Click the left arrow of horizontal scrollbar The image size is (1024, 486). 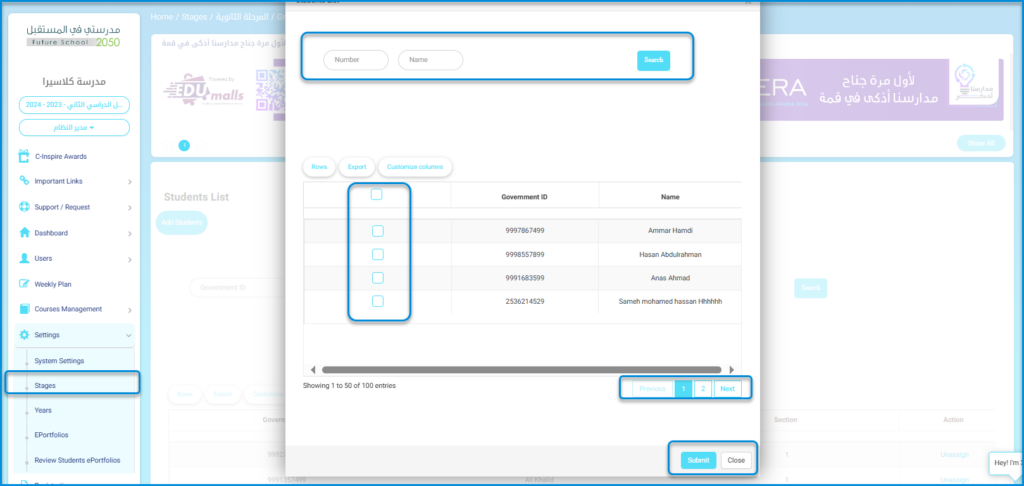click(313, 369)
